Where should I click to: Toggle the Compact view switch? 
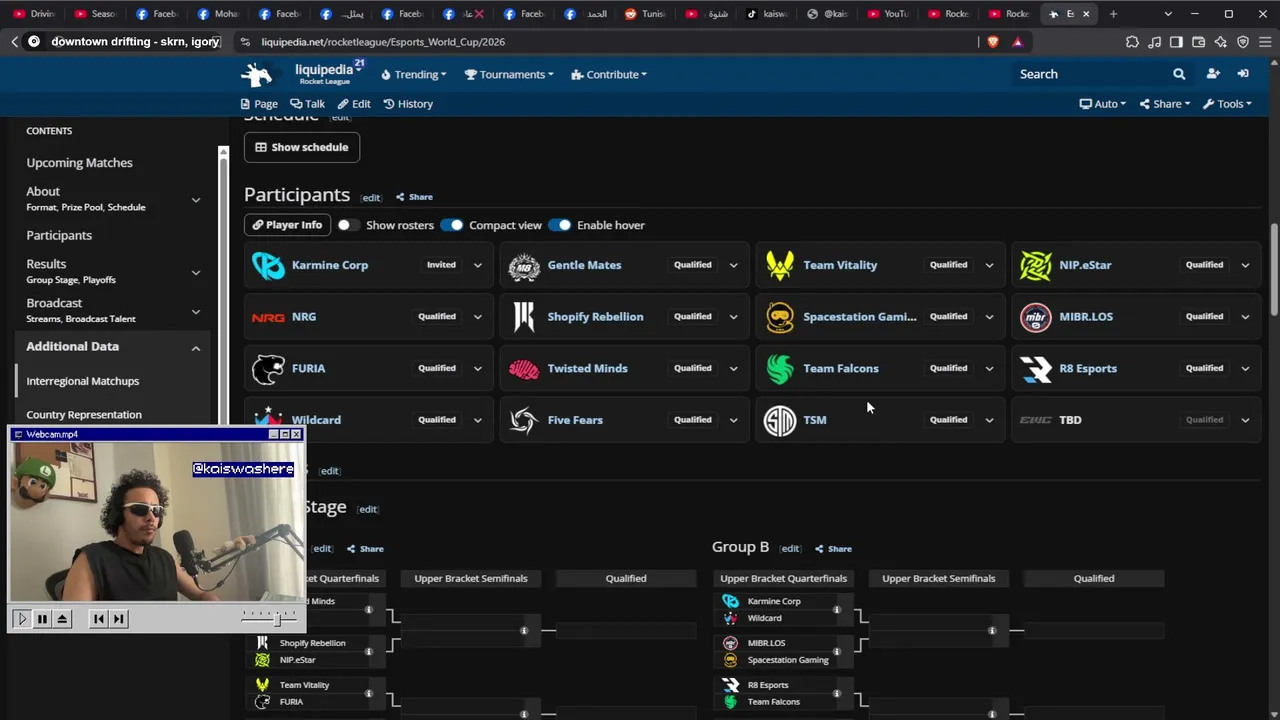(452, 225)
